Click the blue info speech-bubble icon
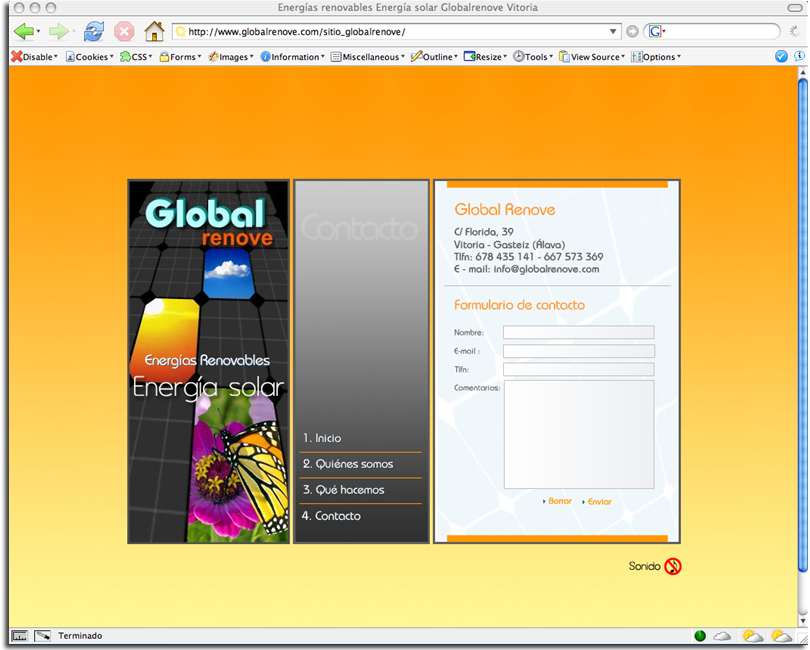The image size is (810, 650). tap(799, 56)
